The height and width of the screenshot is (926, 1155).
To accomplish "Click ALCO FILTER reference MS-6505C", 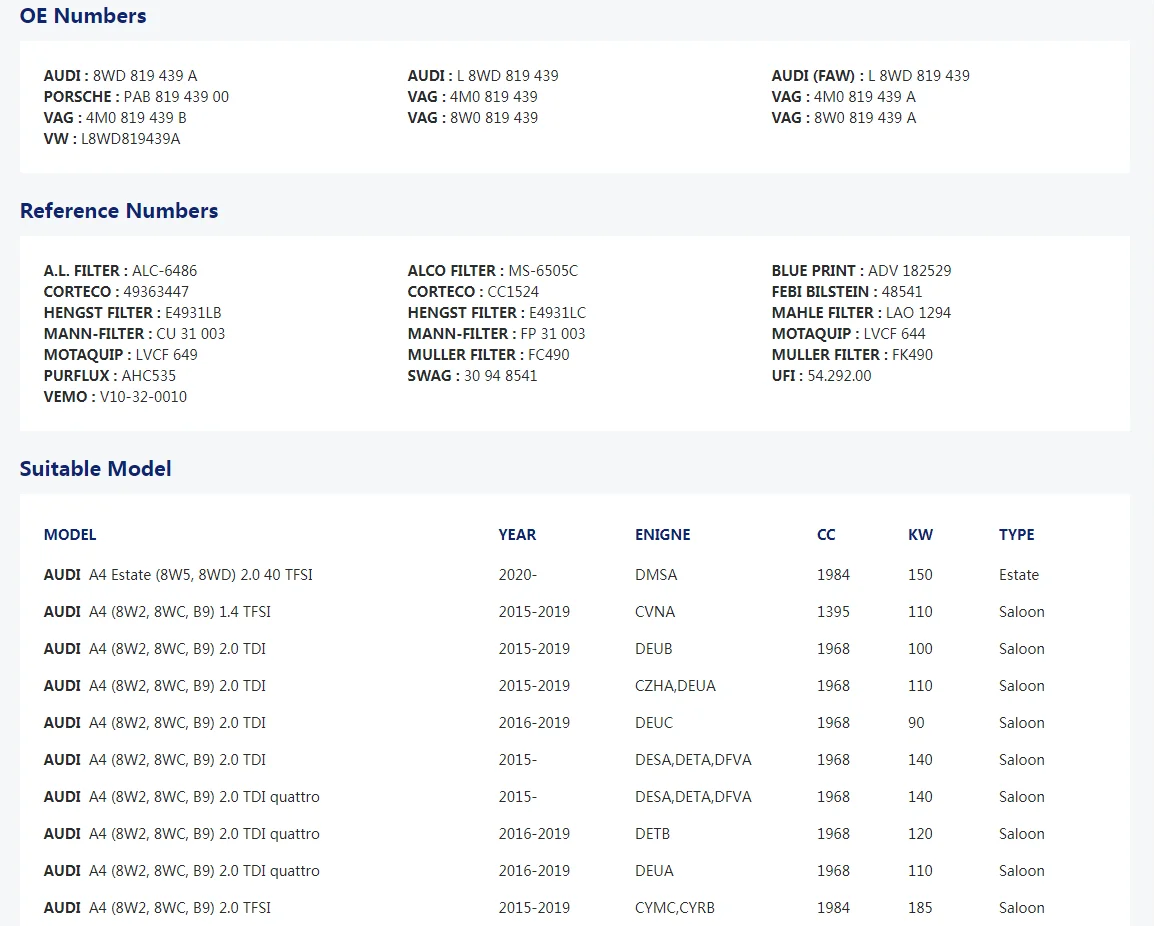I will (x=493, y=271).
